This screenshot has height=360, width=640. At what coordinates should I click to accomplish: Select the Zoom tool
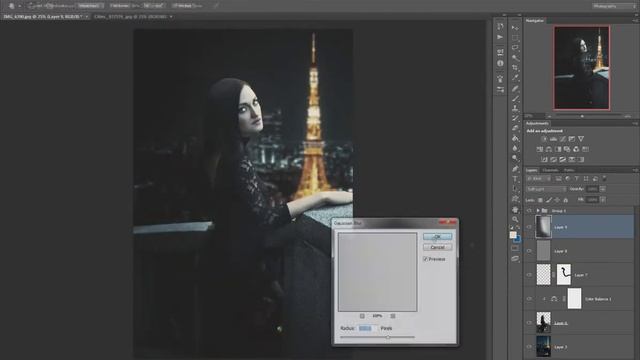point(516,219)
